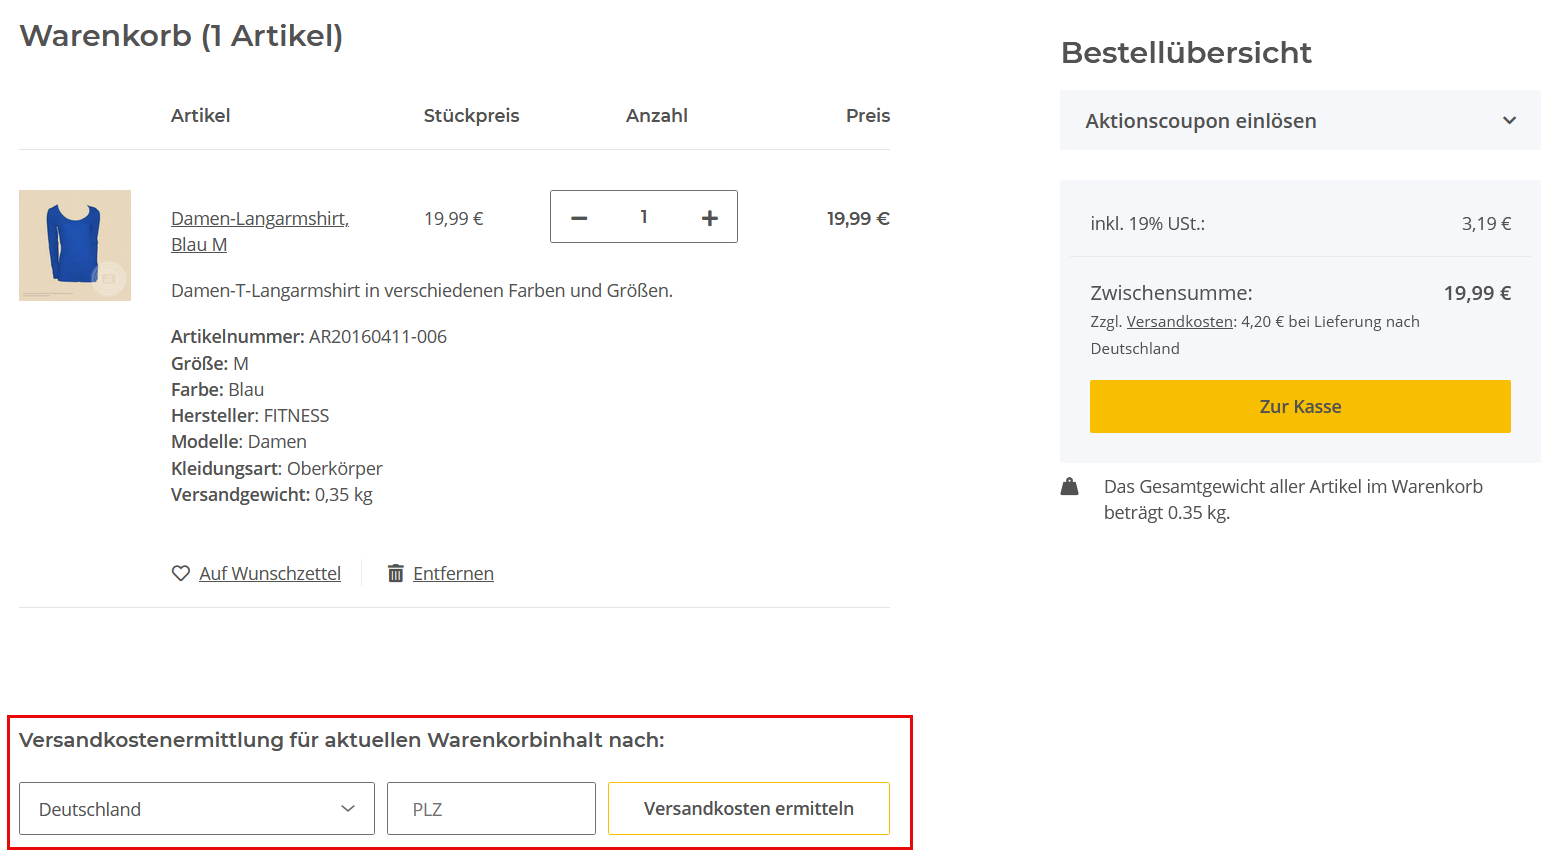Expand the Aktionscoupon chevron arrow
This screenshot has width=1558, height=864.
point(1509,121)
